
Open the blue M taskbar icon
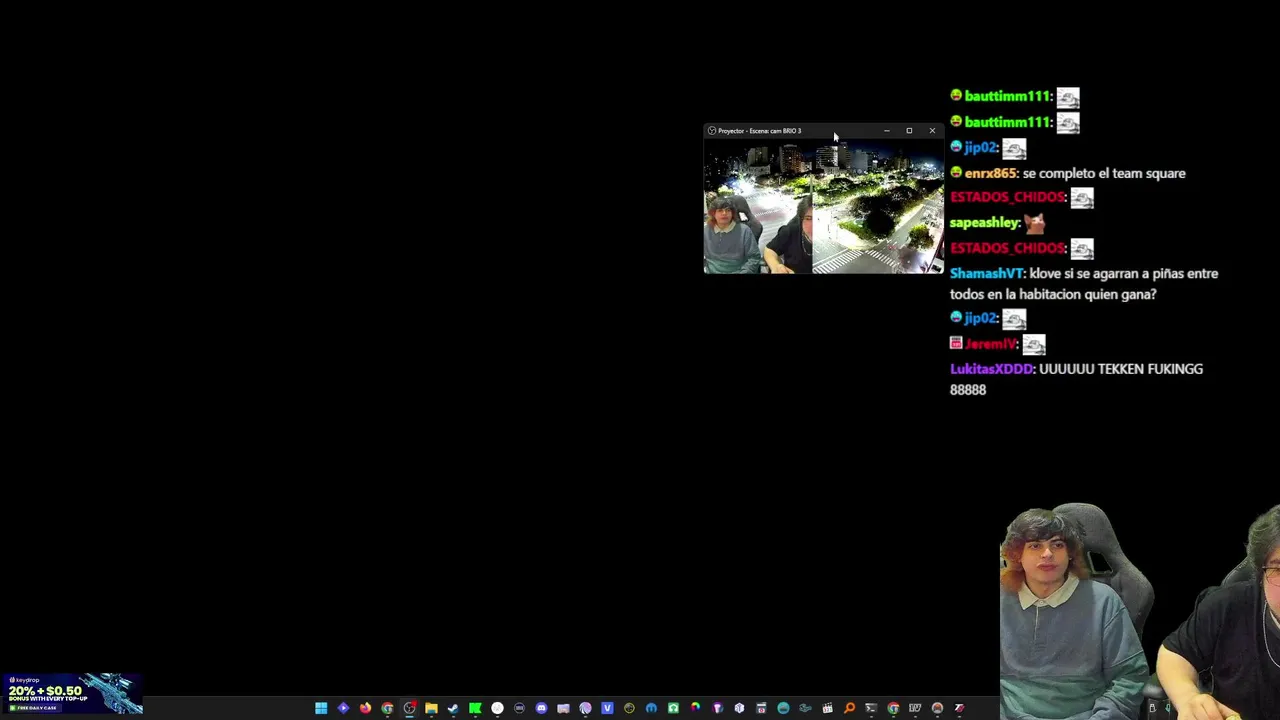pyautogui.click(x=651, y=708)
